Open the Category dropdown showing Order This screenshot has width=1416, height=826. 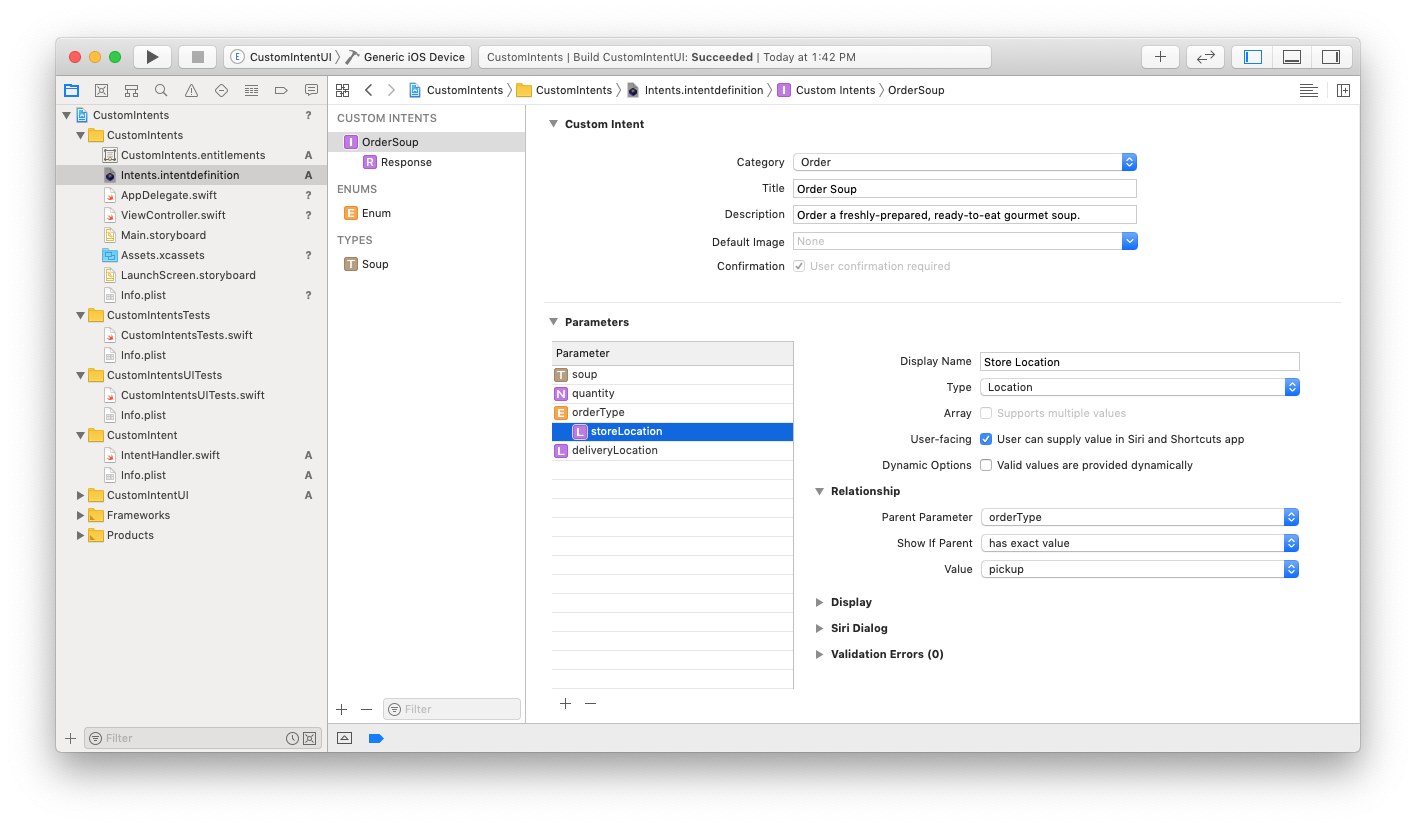pos(965,162)
